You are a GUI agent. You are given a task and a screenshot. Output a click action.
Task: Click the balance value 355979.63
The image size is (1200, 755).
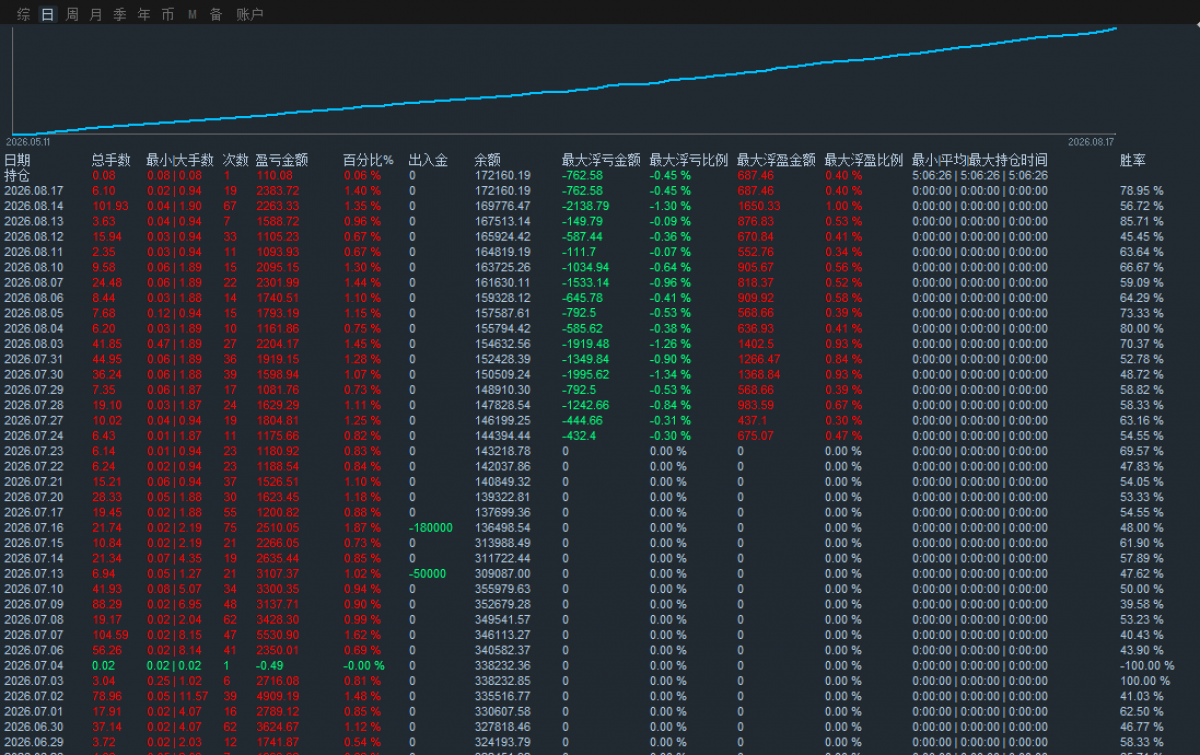[502, 589]
